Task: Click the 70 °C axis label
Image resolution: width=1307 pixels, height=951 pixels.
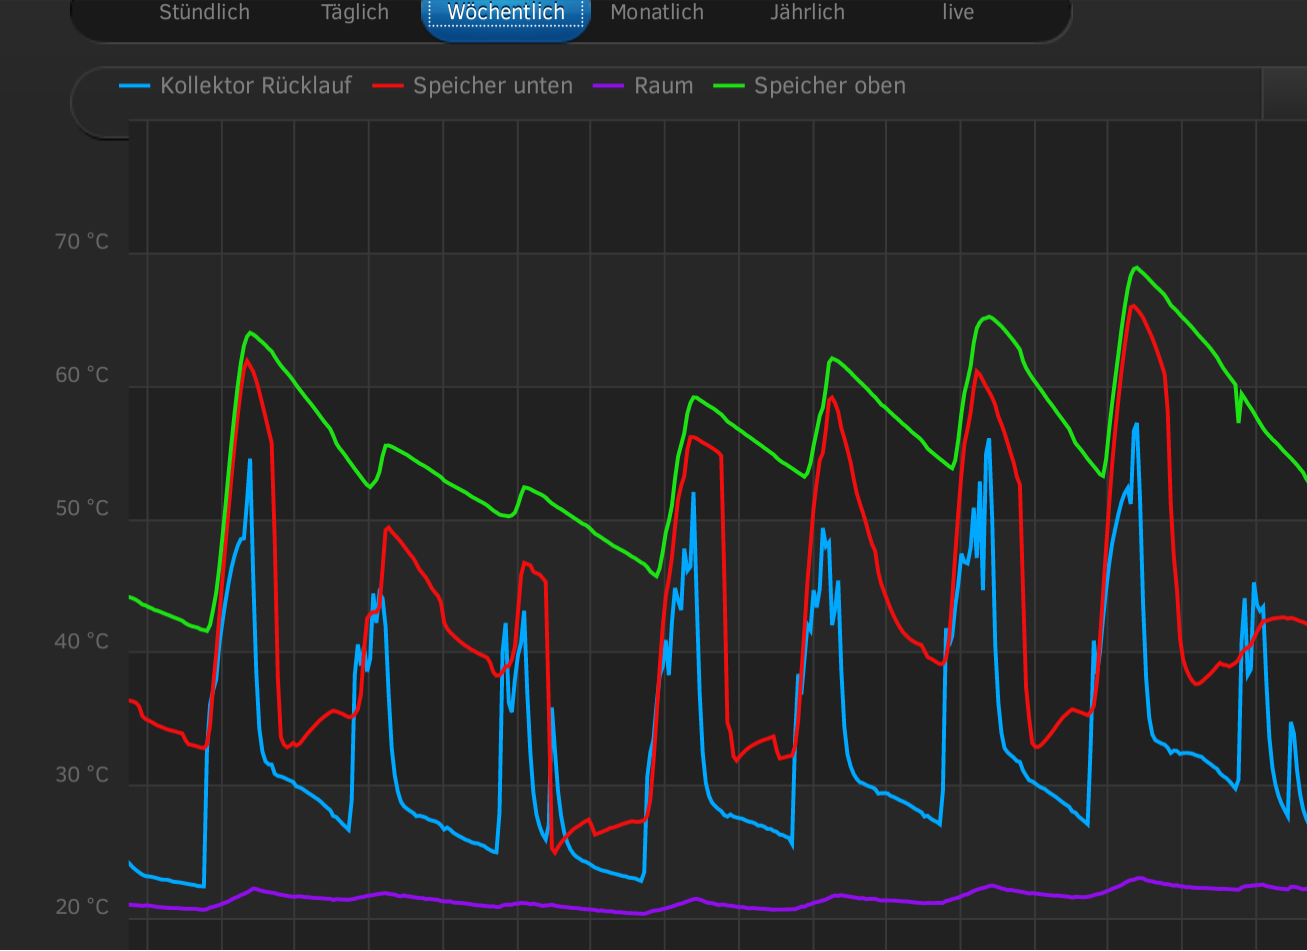Action: (x=82, y=242)
